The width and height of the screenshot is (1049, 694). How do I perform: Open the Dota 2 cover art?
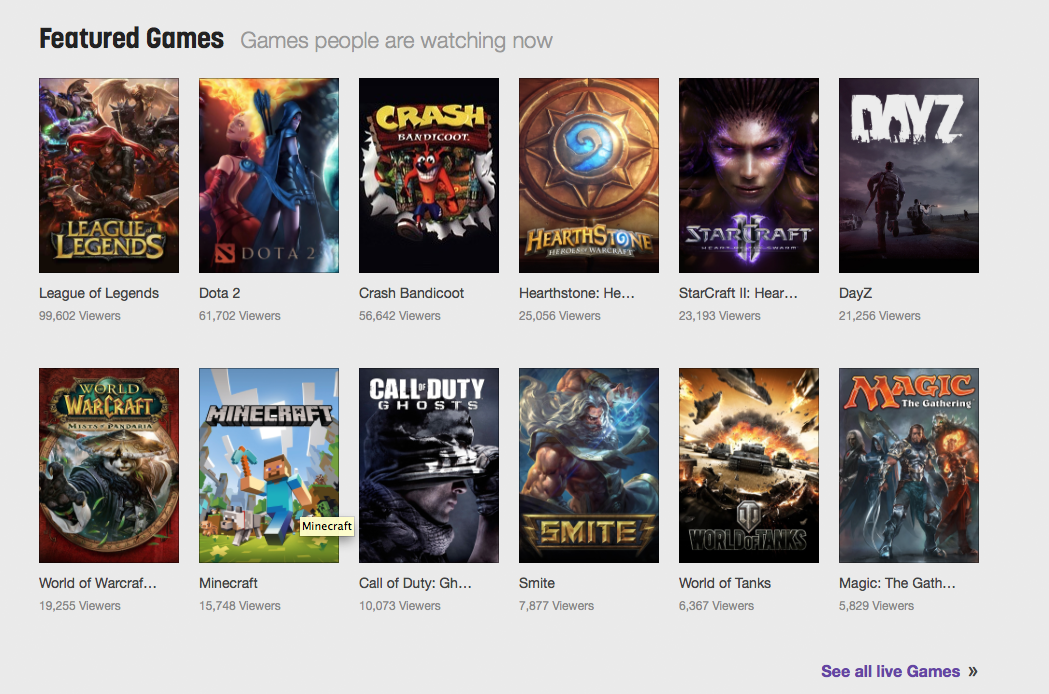269,175
